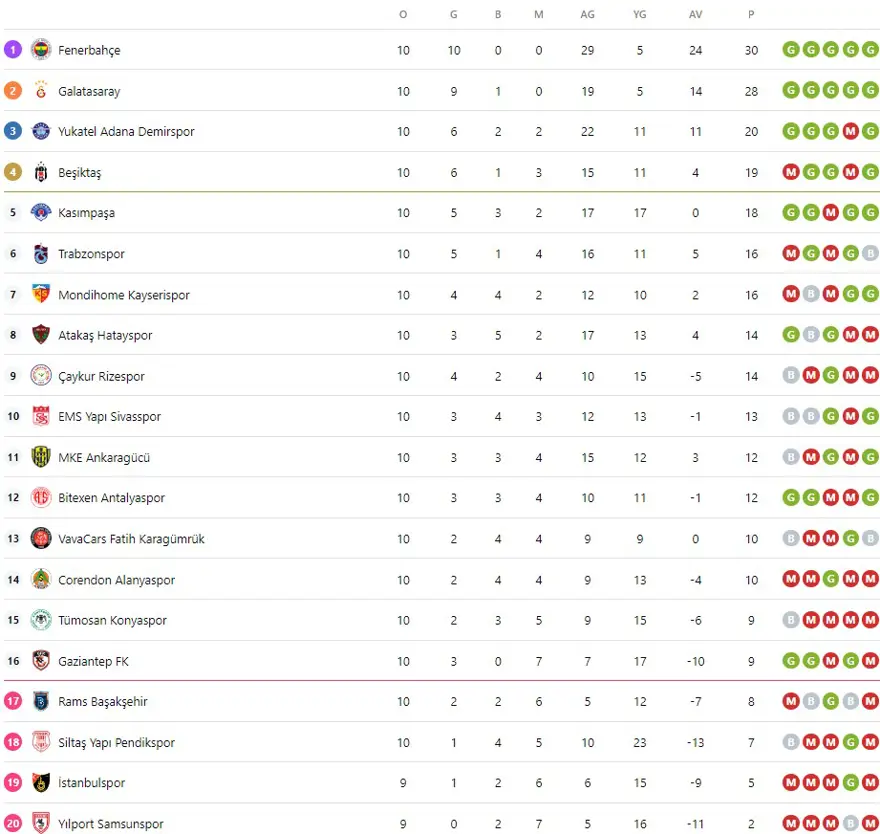Click the Tümosan Konyaspor club badge
This screenshot has width=880, height=834.
click(x=41, y=620)
